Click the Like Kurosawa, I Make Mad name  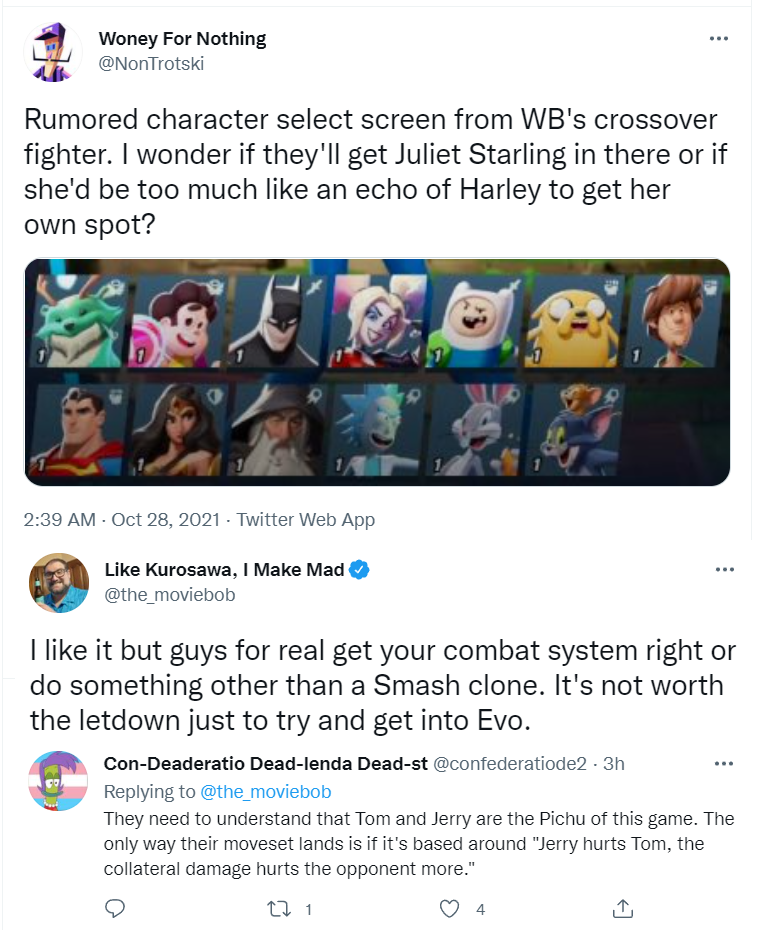coord(224,569)
